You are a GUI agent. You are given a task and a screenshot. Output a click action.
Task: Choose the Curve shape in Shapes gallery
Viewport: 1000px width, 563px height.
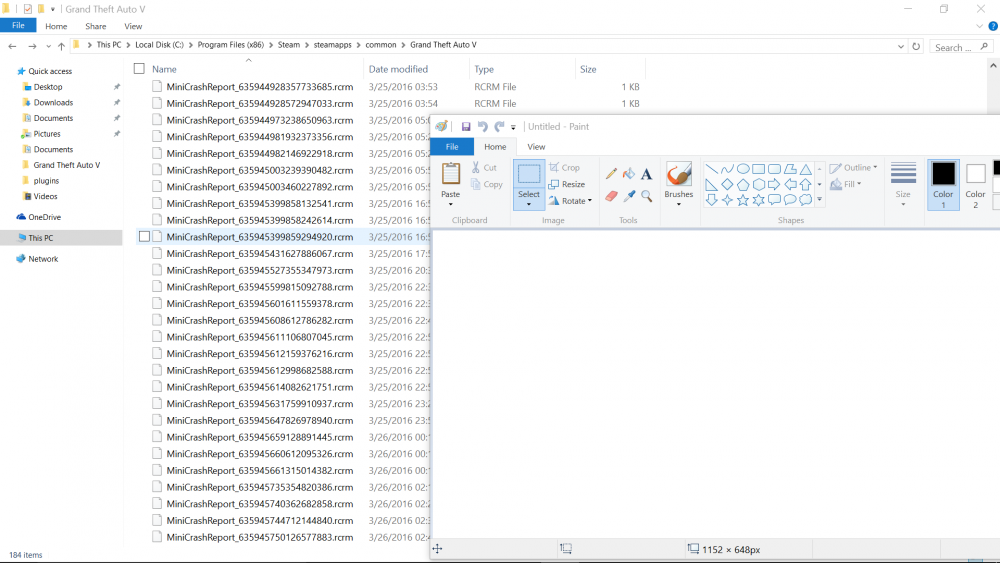(x=727, y=169)
